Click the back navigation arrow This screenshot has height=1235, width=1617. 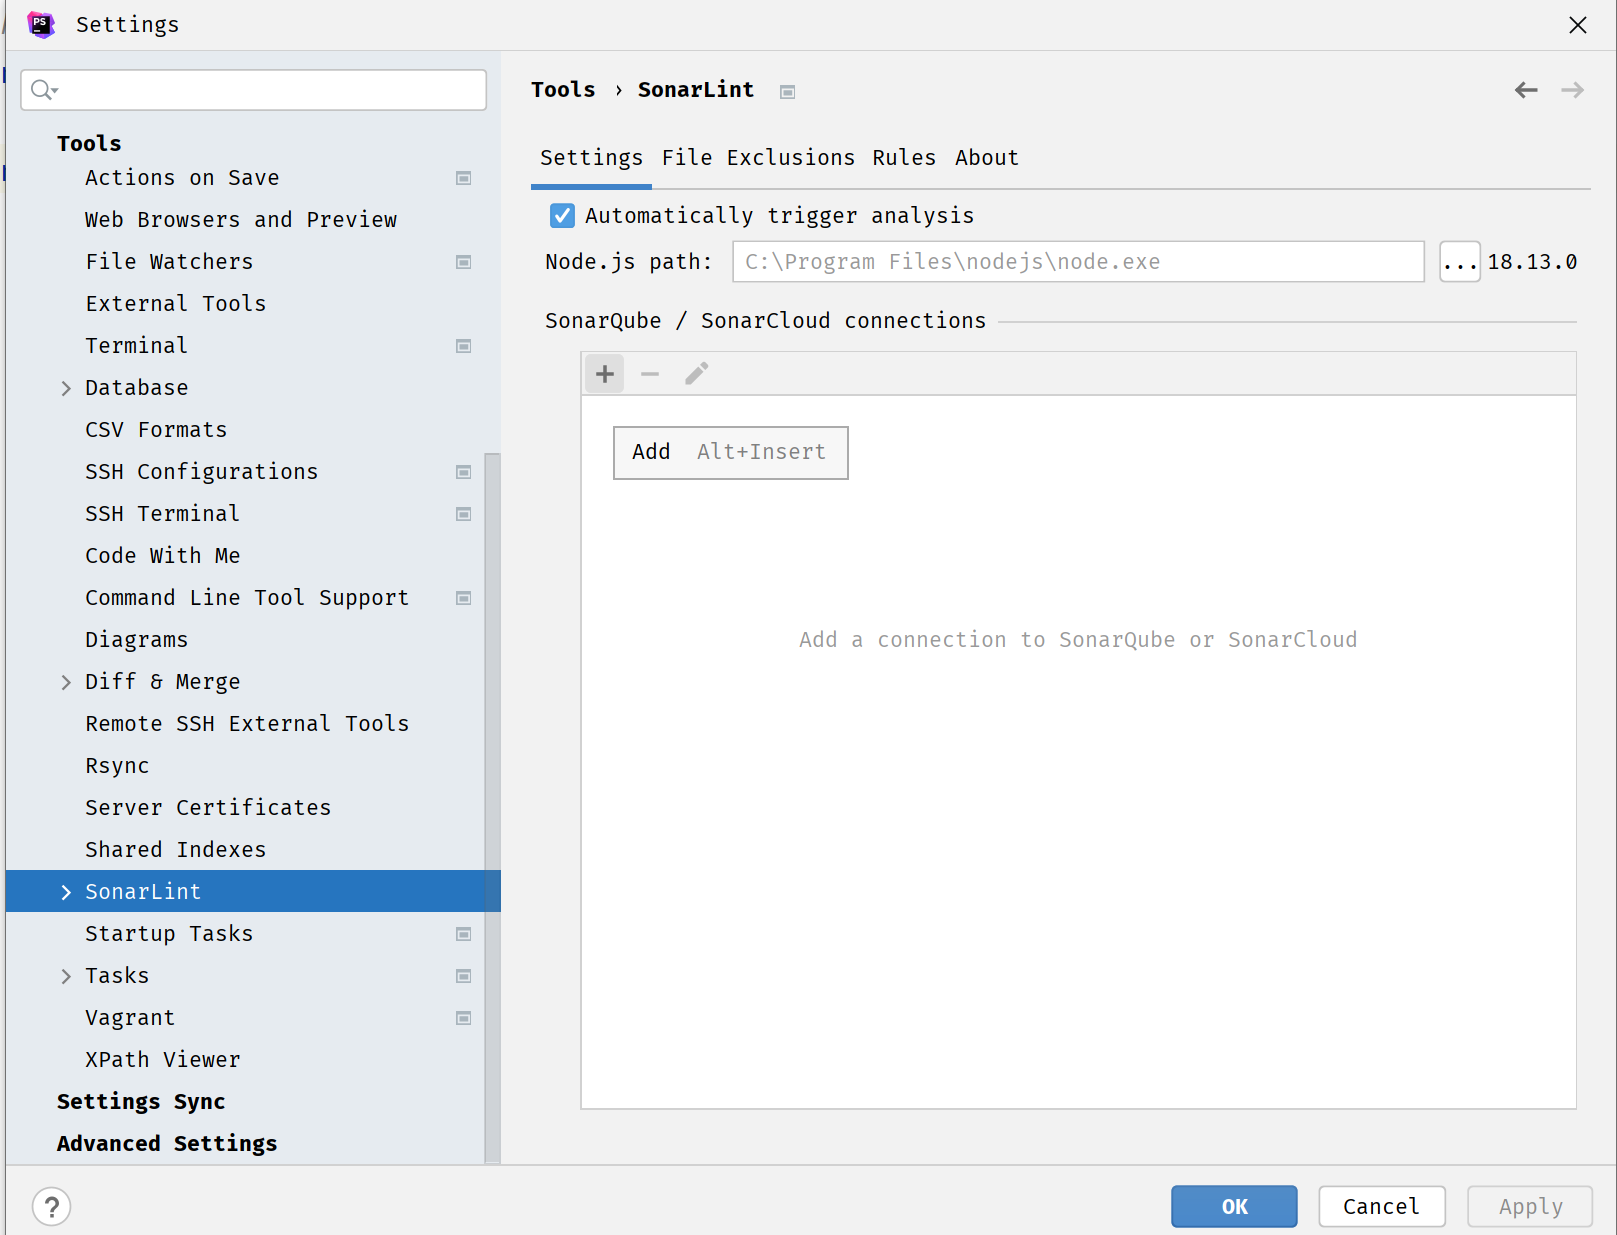[1525, 90]
